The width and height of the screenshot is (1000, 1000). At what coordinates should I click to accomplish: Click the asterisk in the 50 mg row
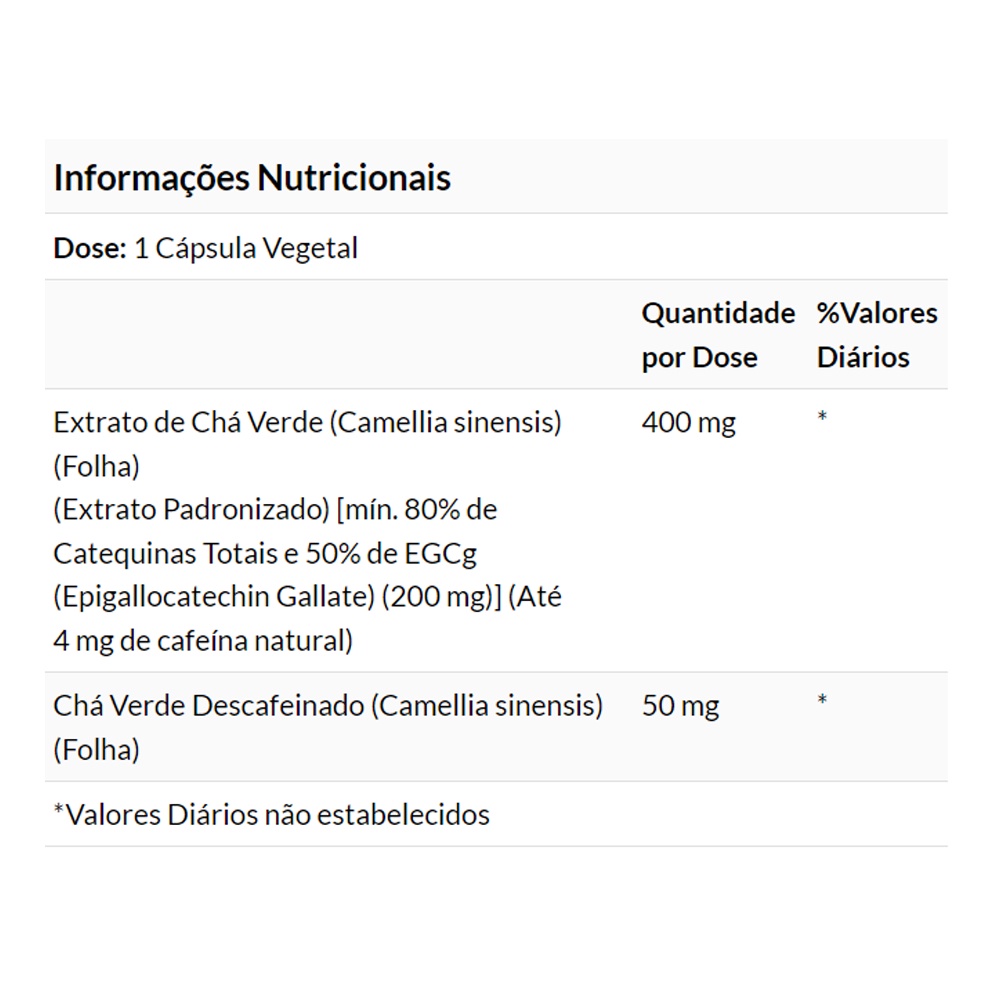(x=822, y=700)
